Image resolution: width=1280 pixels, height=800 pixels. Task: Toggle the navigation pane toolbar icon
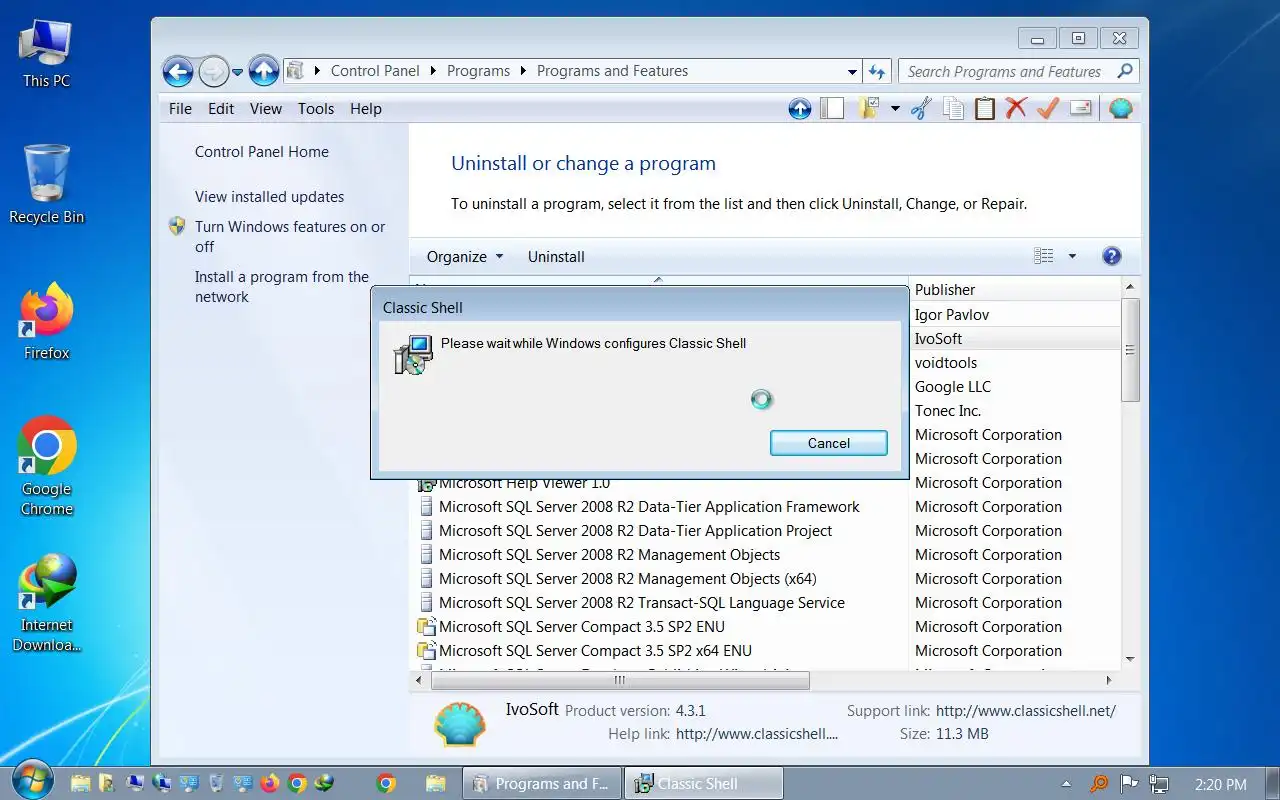[832, 109]
